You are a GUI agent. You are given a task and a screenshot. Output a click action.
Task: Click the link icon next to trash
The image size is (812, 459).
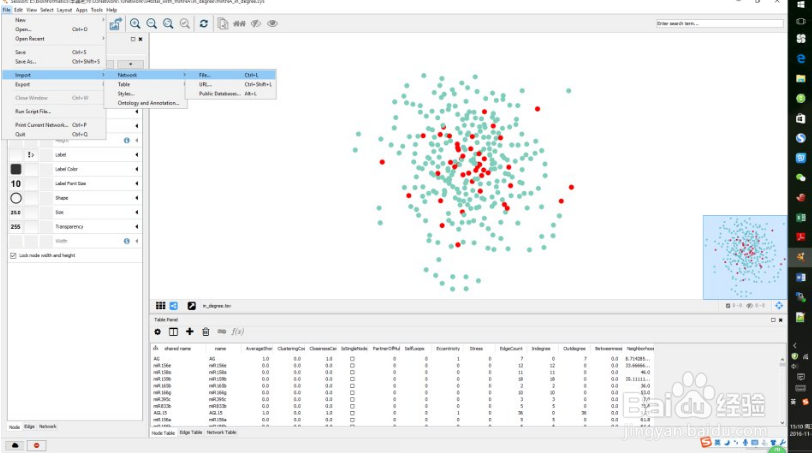point(222,332)
